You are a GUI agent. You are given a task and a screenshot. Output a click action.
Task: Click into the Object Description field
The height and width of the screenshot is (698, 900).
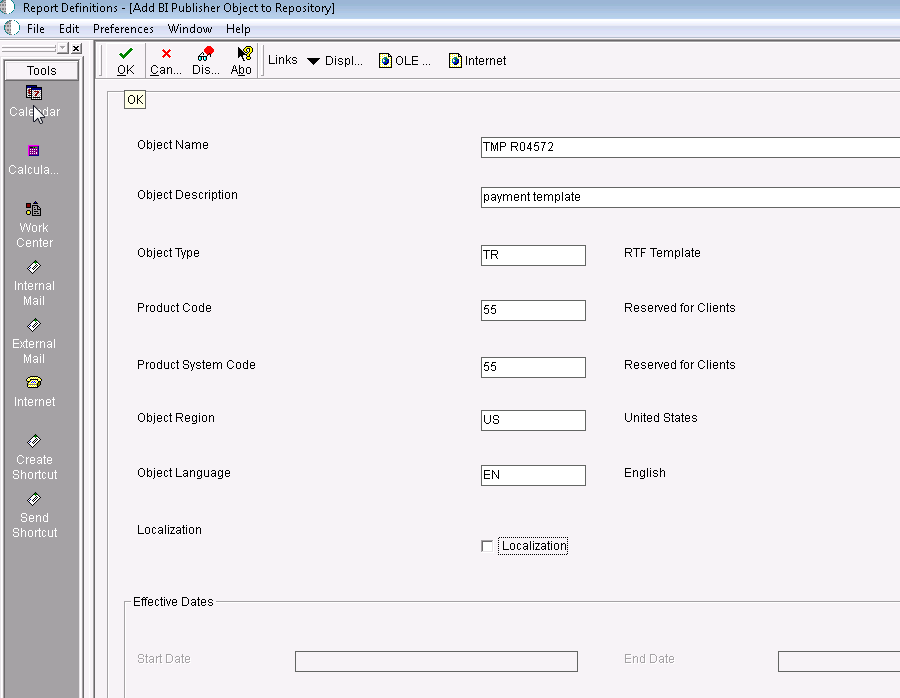(690, 197)
